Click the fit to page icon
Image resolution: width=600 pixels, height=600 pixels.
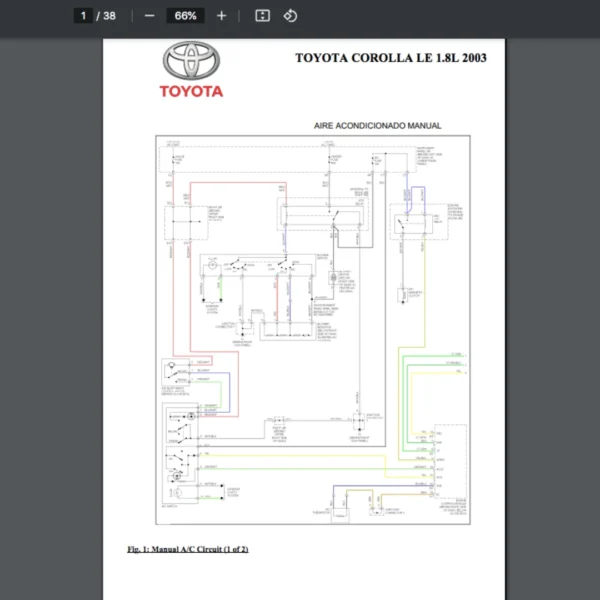(x=262, y=16)
